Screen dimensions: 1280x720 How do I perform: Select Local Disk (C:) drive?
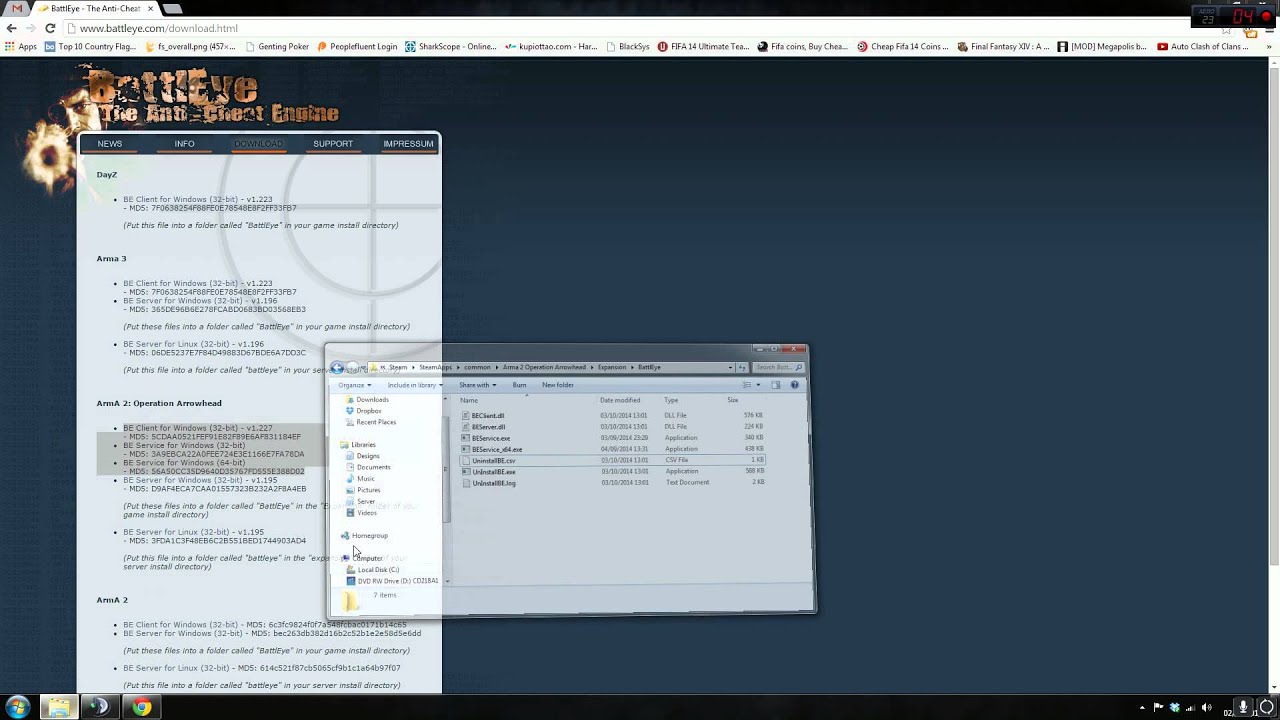tap(372, 570)
